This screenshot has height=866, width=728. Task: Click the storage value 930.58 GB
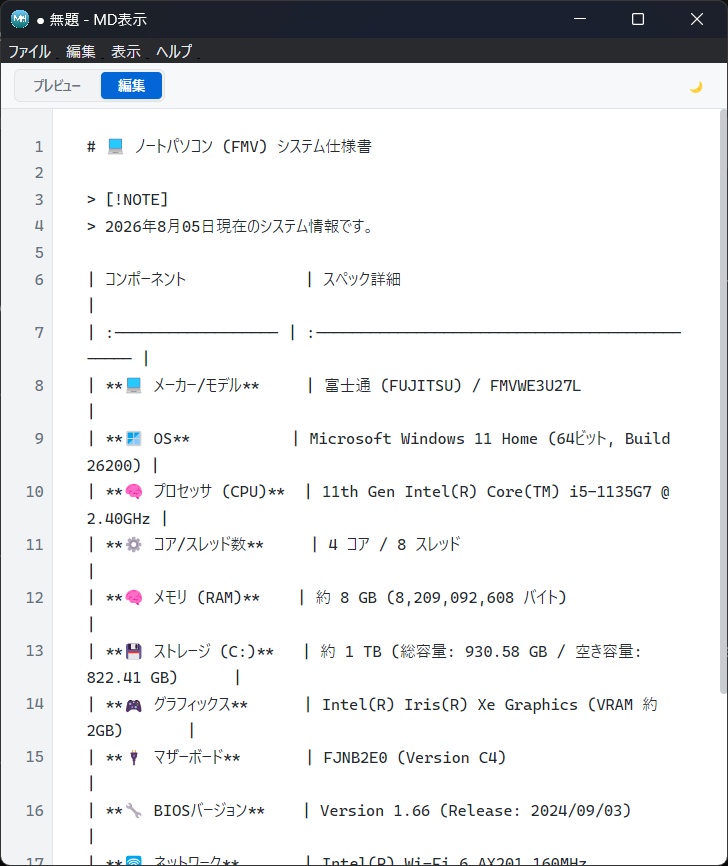(x=506, y=652)
